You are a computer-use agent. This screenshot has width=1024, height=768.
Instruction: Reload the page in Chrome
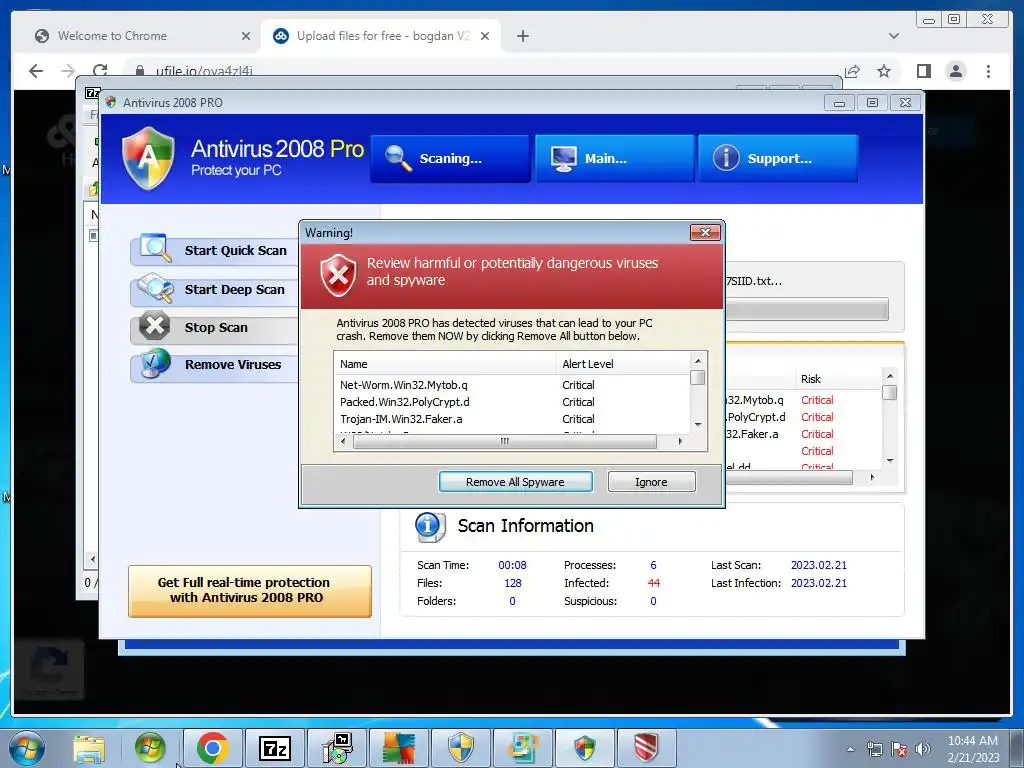(x=100, y=71)
